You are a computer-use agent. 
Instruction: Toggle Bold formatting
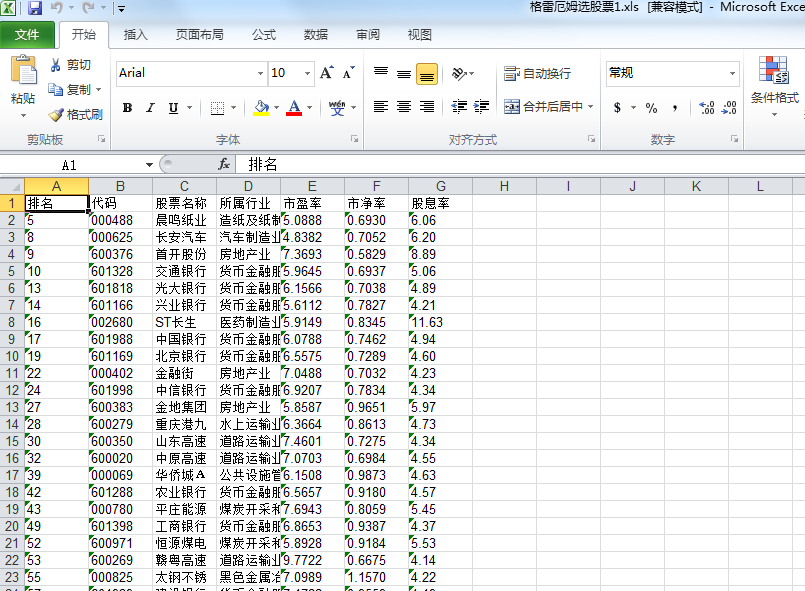[x=127, y=108]
